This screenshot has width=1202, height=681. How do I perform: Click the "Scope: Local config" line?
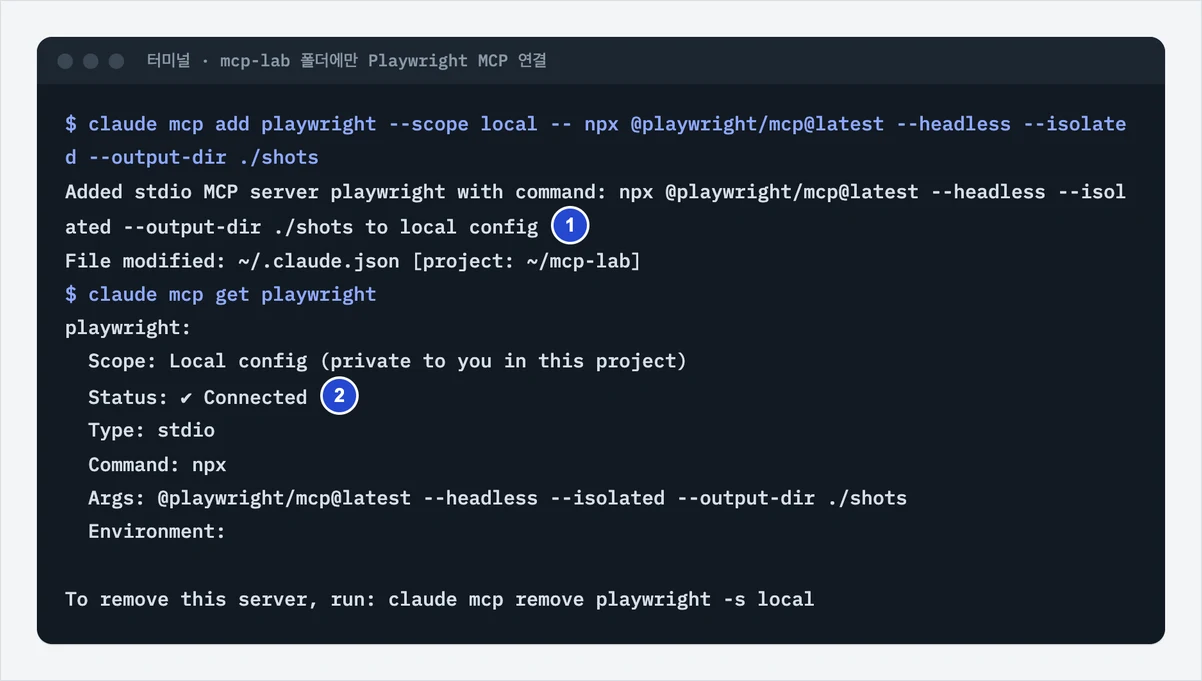387,361
